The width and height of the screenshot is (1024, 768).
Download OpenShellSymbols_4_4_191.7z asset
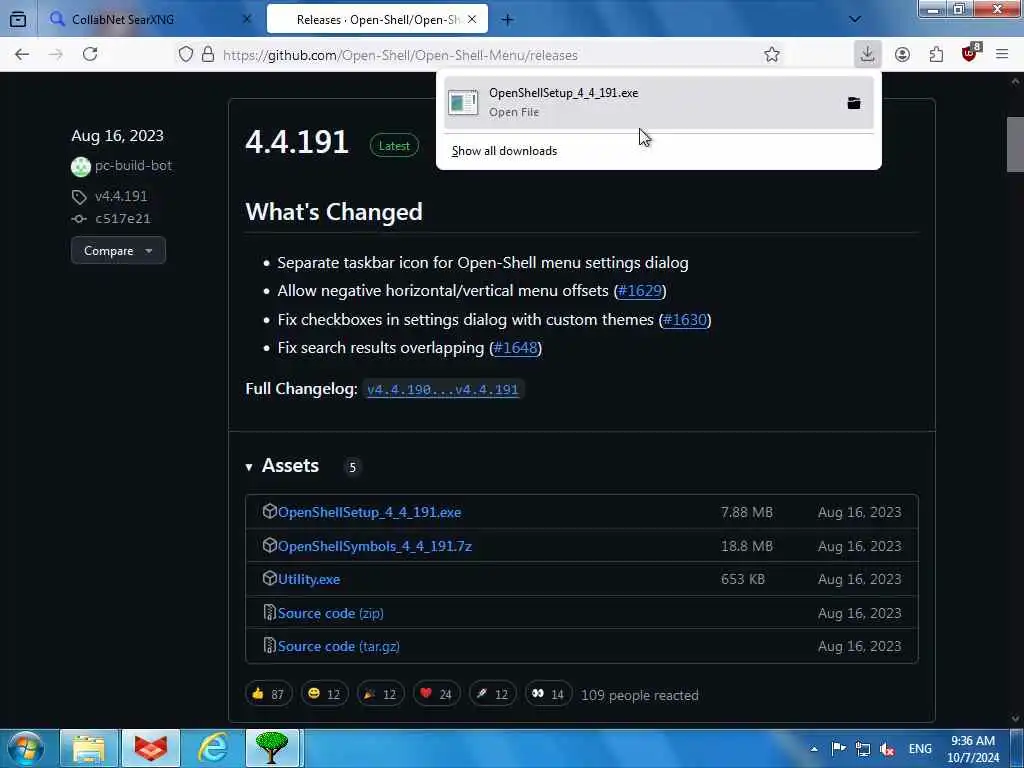coord(374,546)
